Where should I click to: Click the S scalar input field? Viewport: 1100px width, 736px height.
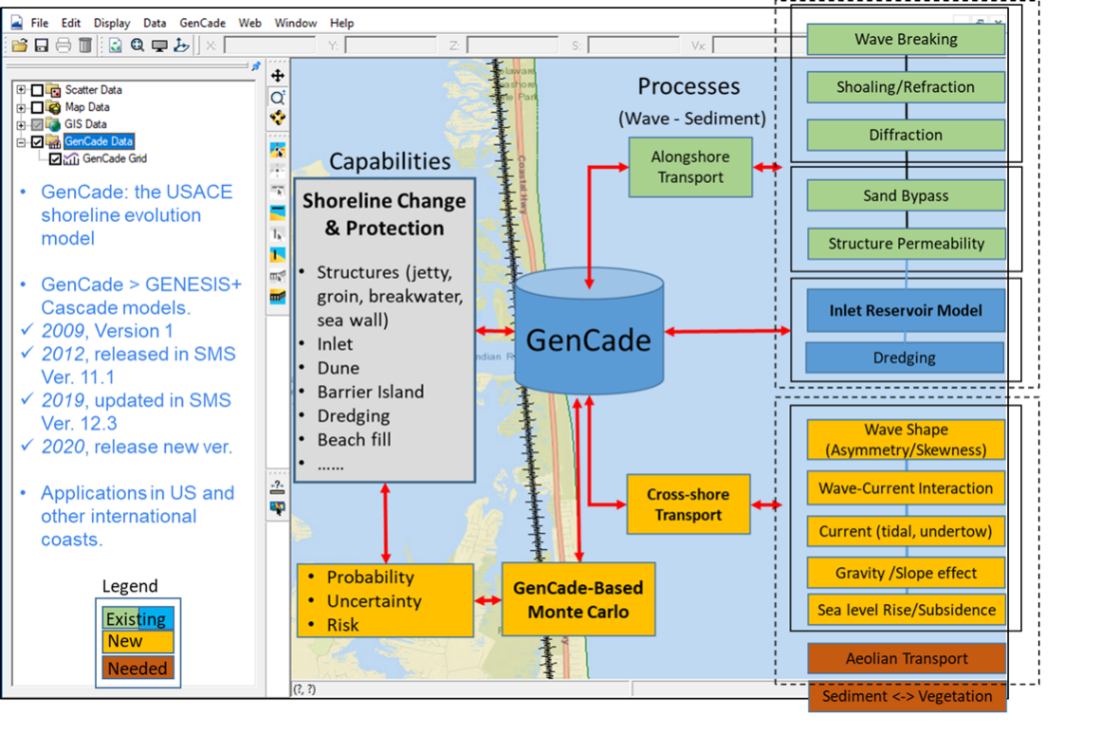633,46
